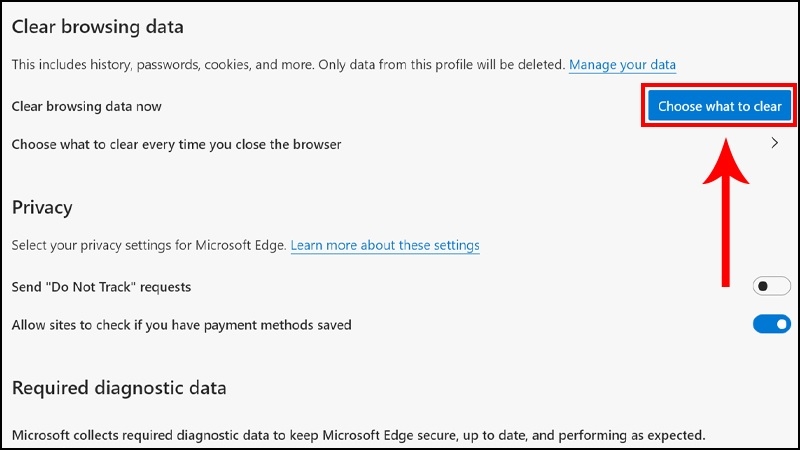Screen dimensions: 800x450
Task: Click "Only data from this profile" sentence
Action: point(442,65)
